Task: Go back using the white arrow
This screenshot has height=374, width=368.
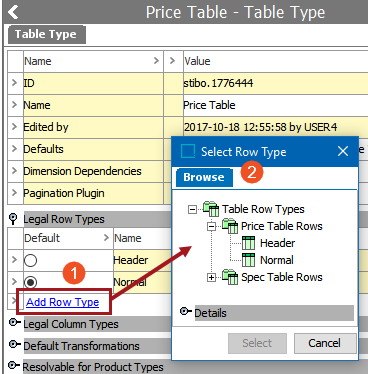Action: point(13,12)
